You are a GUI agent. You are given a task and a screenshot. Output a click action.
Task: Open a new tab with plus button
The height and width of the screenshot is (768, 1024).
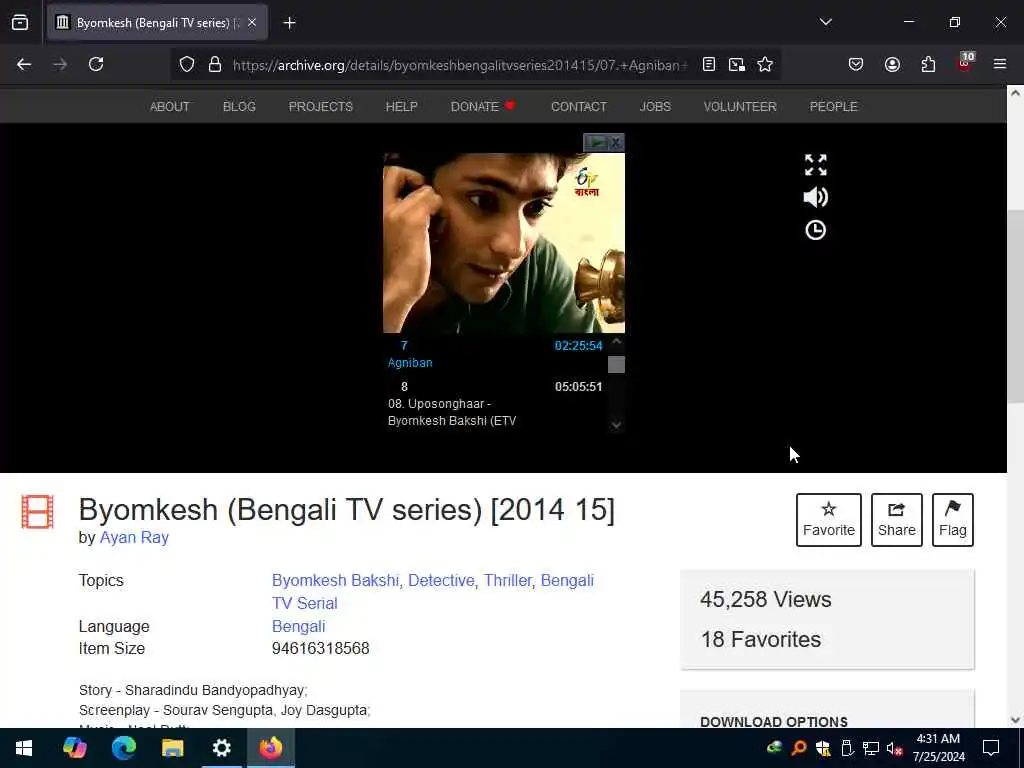coord(289,23)
